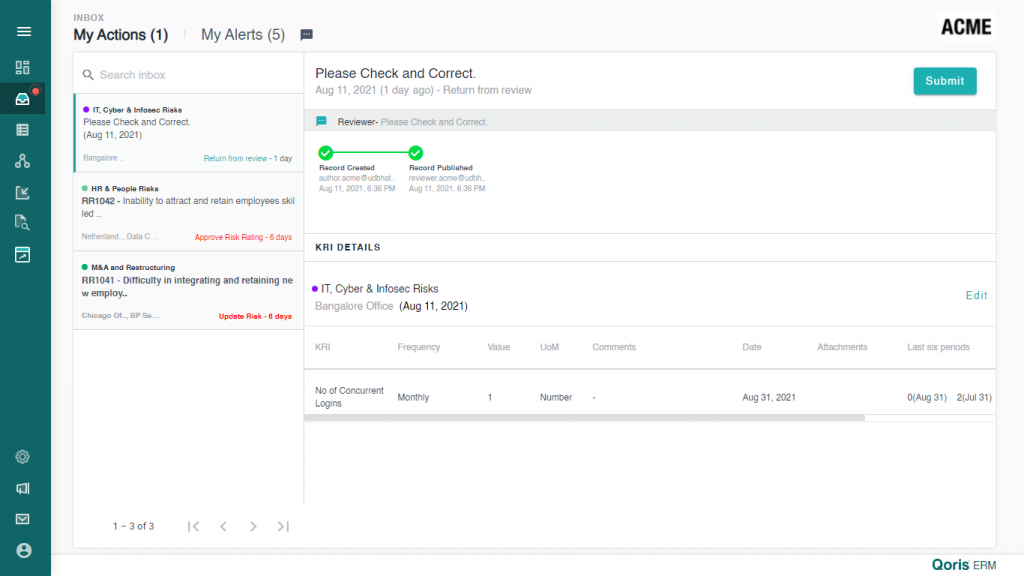Click the No of Concurrent Logins cell
This screenshot has width=1024, height=576.
coord(349,397)
